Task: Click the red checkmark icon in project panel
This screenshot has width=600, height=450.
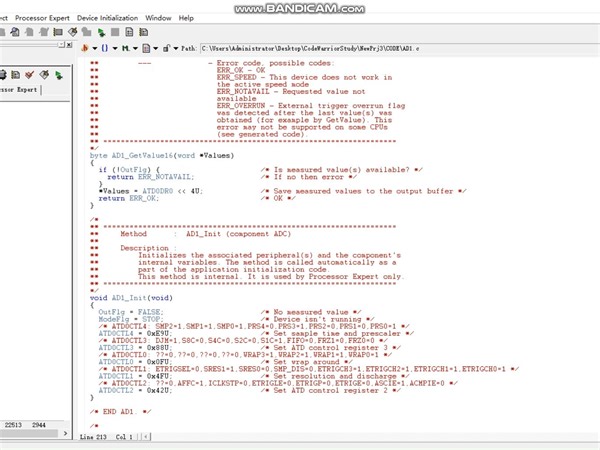Action: [x=29, y=75]
